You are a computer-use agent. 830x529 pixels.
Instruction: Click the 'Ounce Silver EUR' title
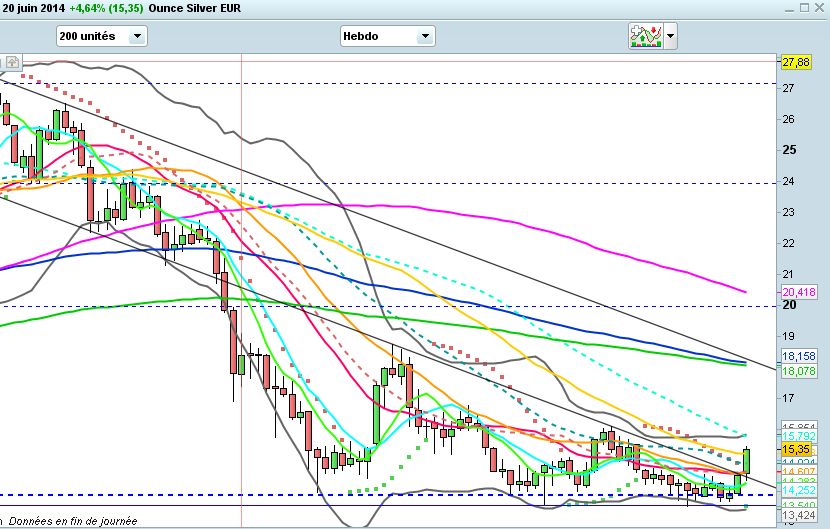point(194,8)
